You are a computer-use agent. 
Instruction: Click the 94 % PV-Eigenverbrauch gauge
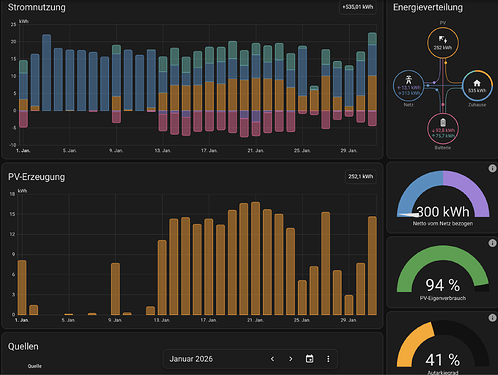coord(443,269)
